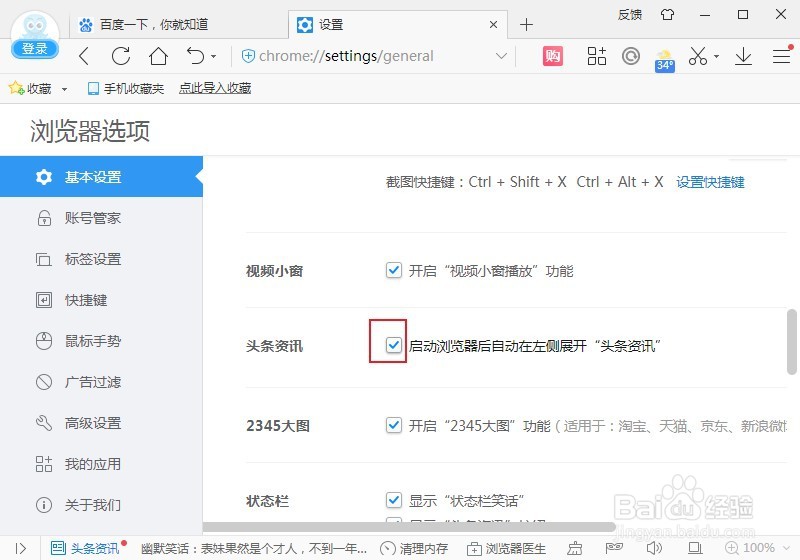Open the skin shirt icon
This screenshot has width=800, height=560.
click(x=667, y=15)
